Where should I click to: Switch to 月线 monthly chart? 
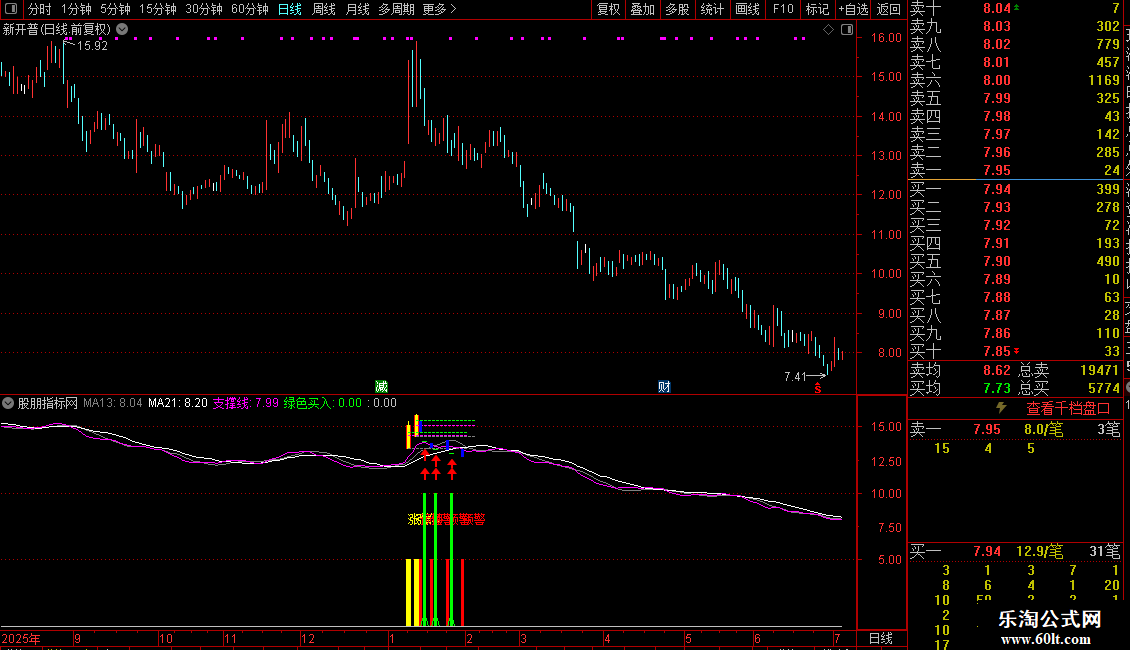pos(357,9)
